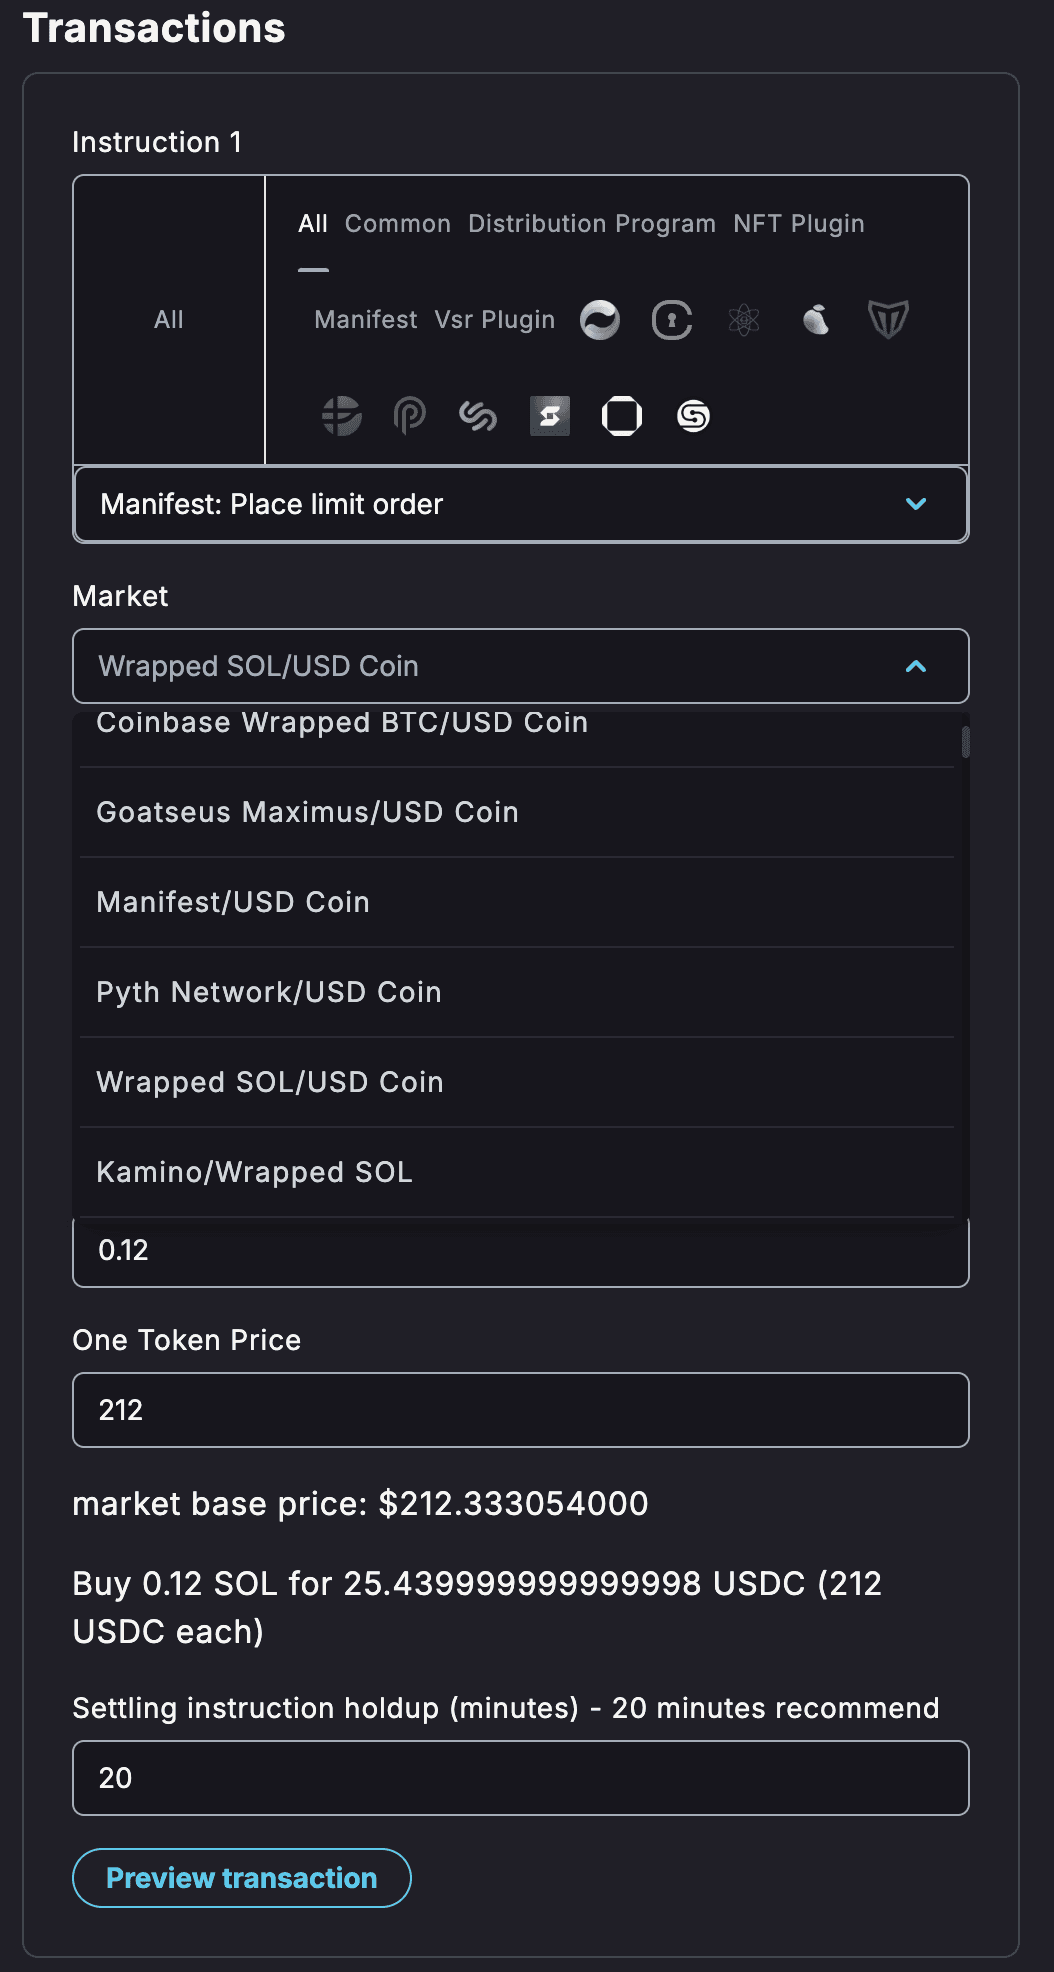
Task: Select the gray square 'S' icon
Action: point(550,416)
